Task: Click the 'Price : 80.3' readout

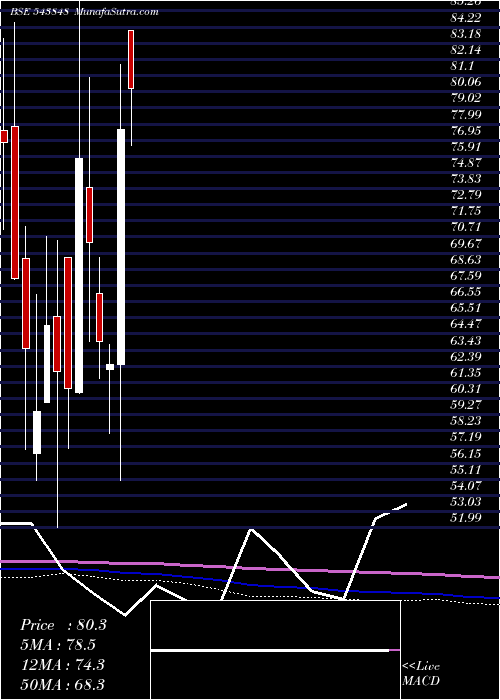Action: click(63, 625)
